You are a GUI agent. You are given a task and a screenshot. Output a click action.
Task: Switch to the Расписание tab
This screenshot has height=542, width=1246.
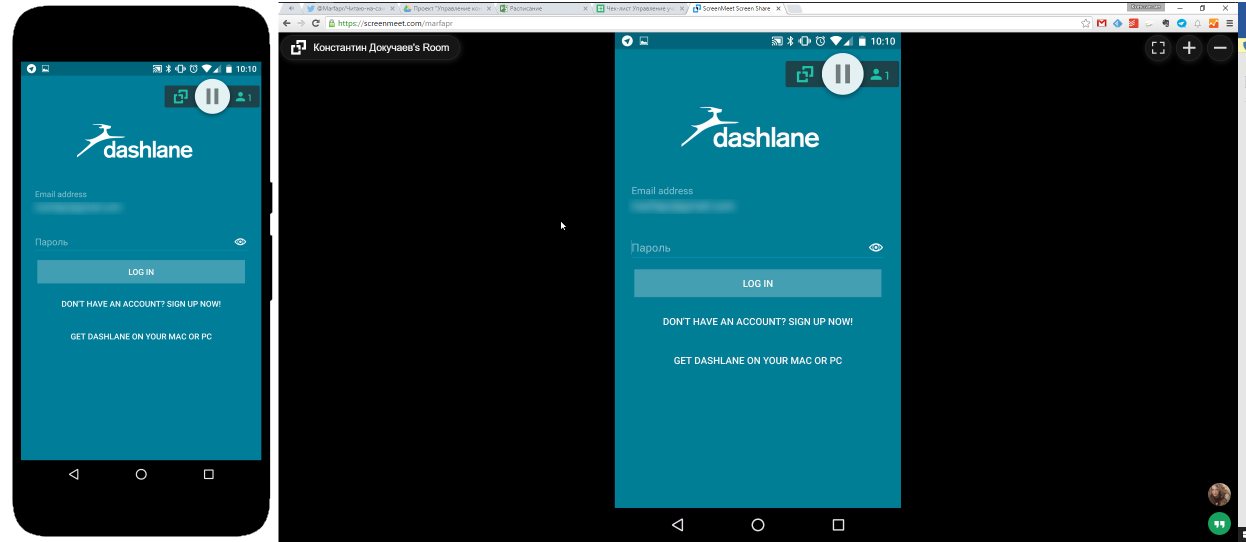543,8
